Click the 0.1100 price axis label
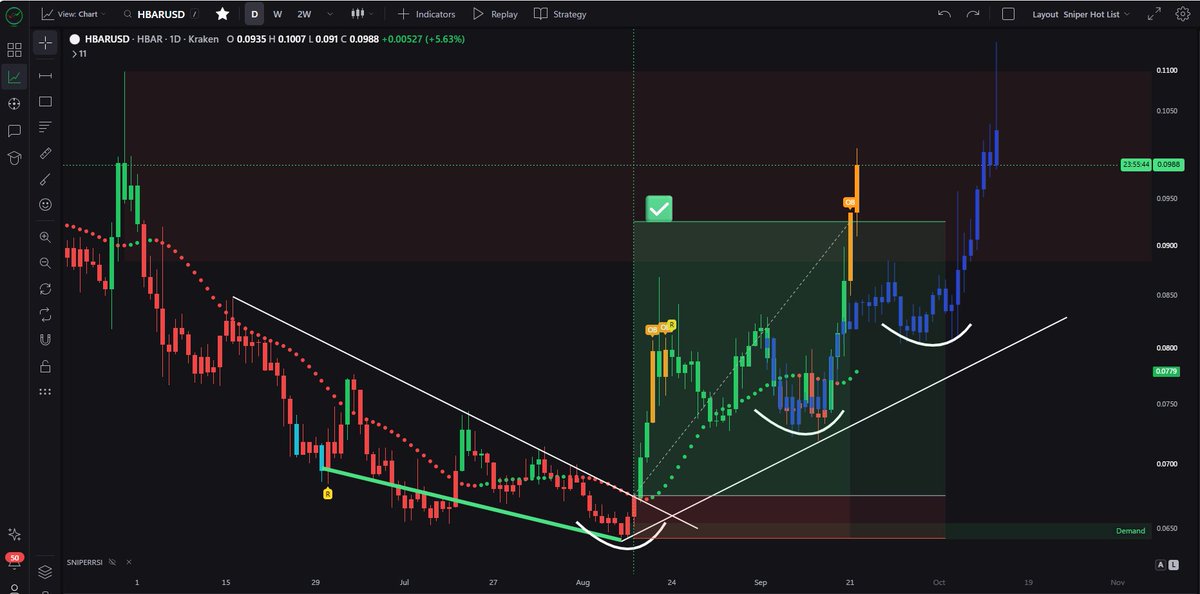The height and width of the screenshot is (594, 1200). (1166, 70)
